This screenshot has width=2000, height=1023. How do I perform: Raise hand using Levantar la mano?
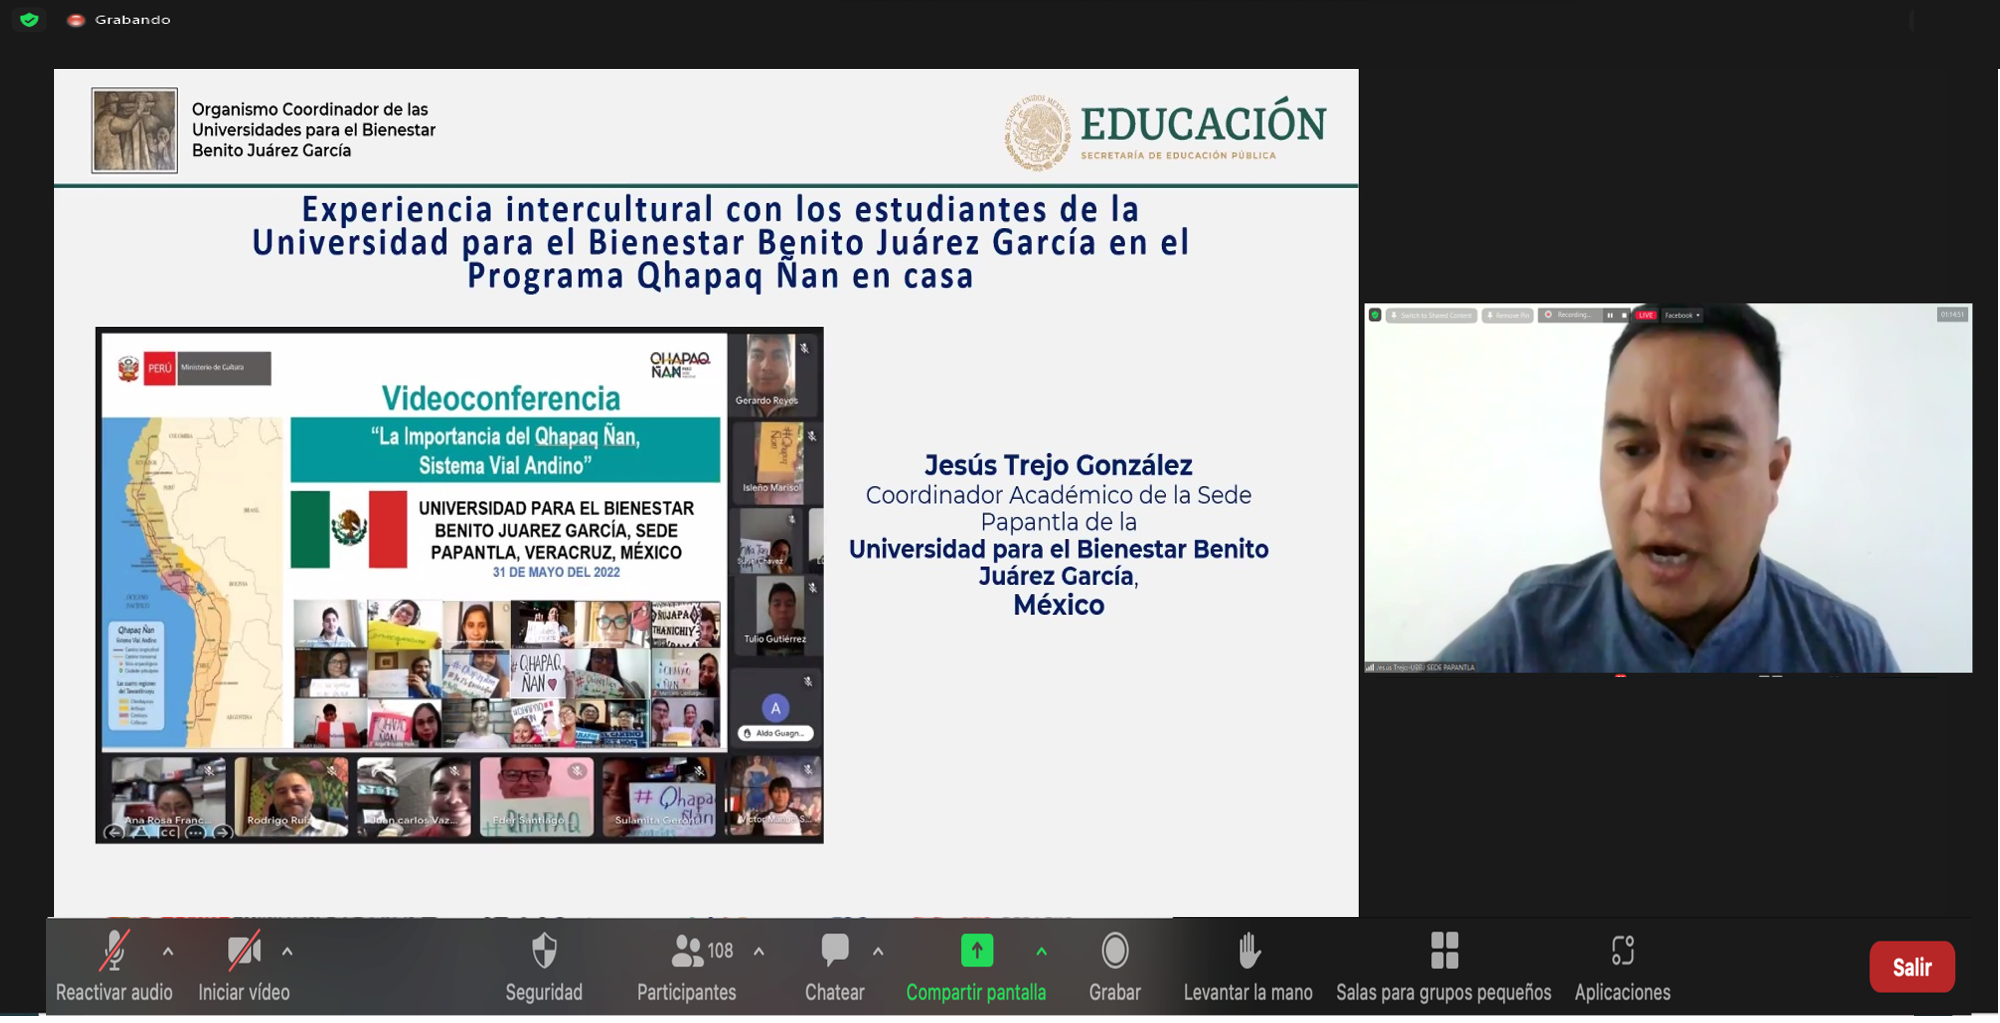click(x=1248, y=966)
